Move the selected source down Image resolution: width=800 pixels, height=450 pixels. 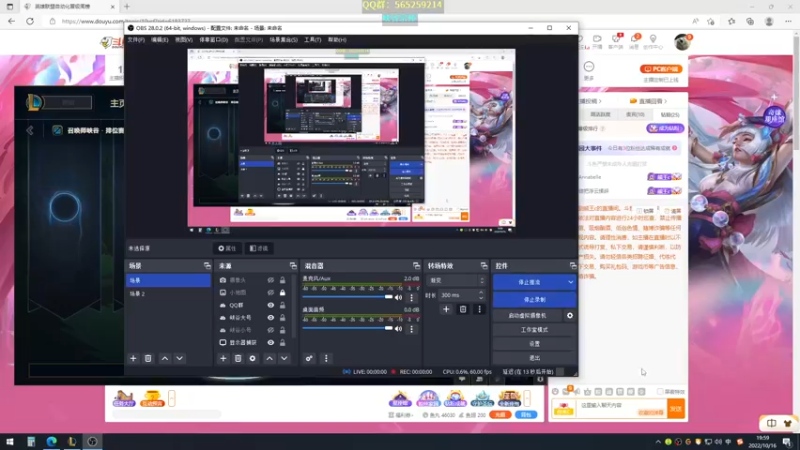[284, 359]
